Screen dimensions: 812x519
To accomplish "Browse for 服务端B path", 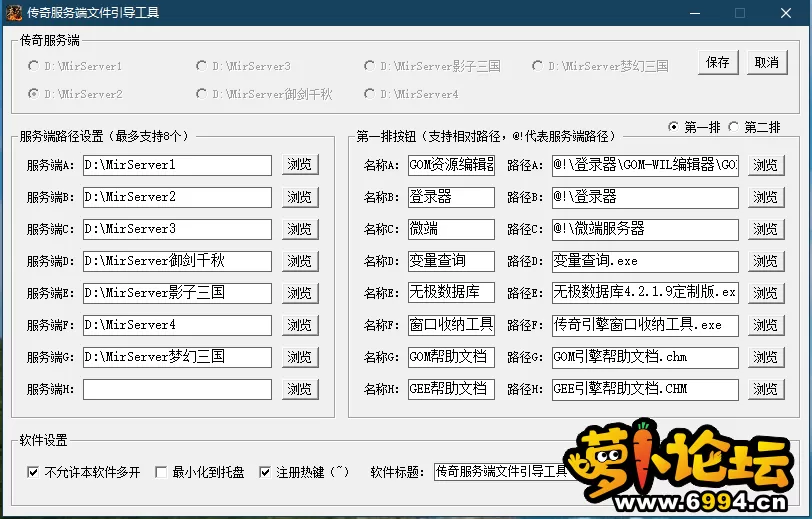I will [300, 197].
